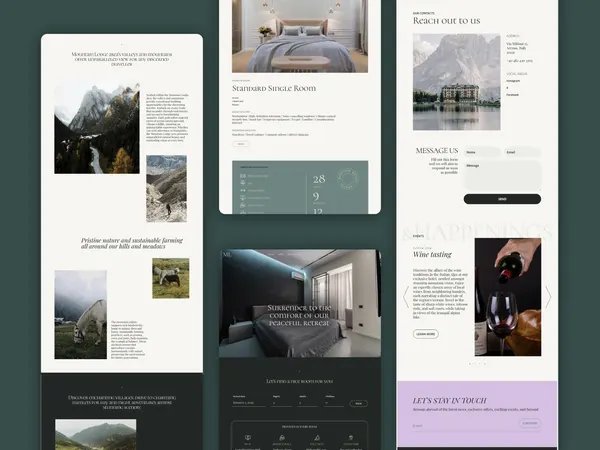Image resolution: width=600 pixels, height=450 pixels.
Task: Click the 'MESSAGE US' heading
Action: [437, 151]
